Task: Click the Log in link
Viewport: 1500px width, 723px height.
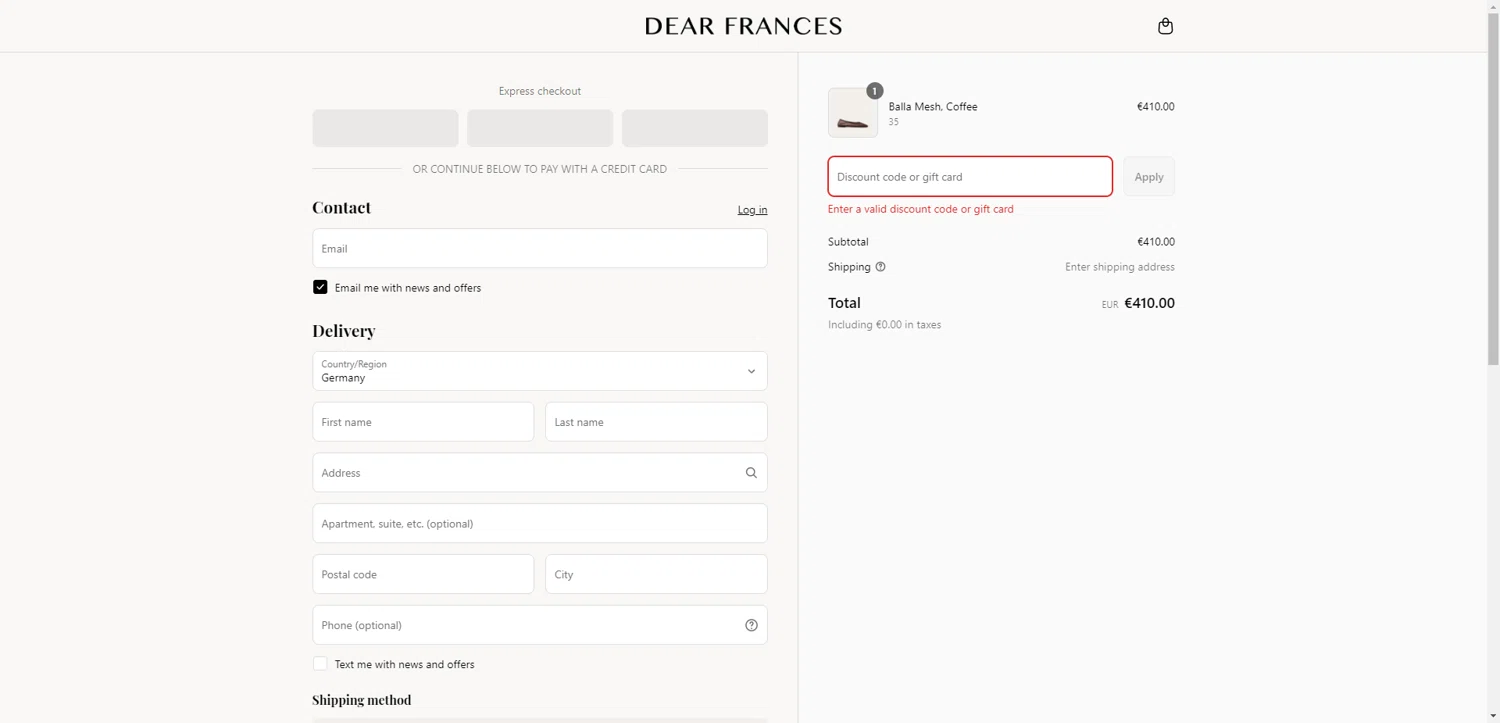Action: [x=752, y=210]
